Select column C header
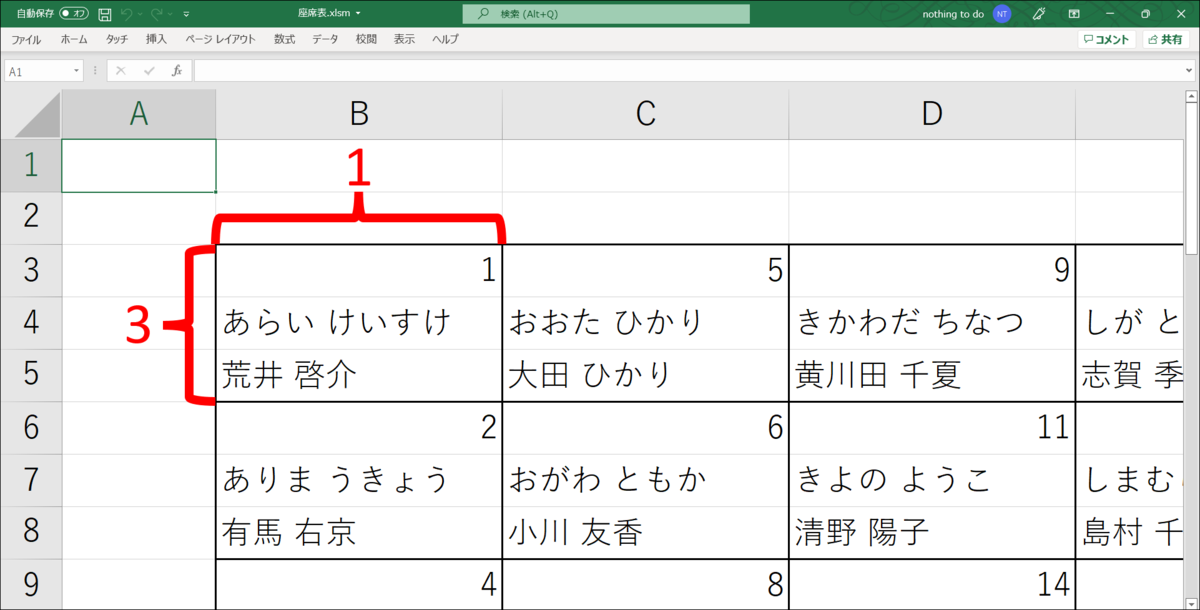This screenshot has width=1200, height=610. [x=646, y=114]
